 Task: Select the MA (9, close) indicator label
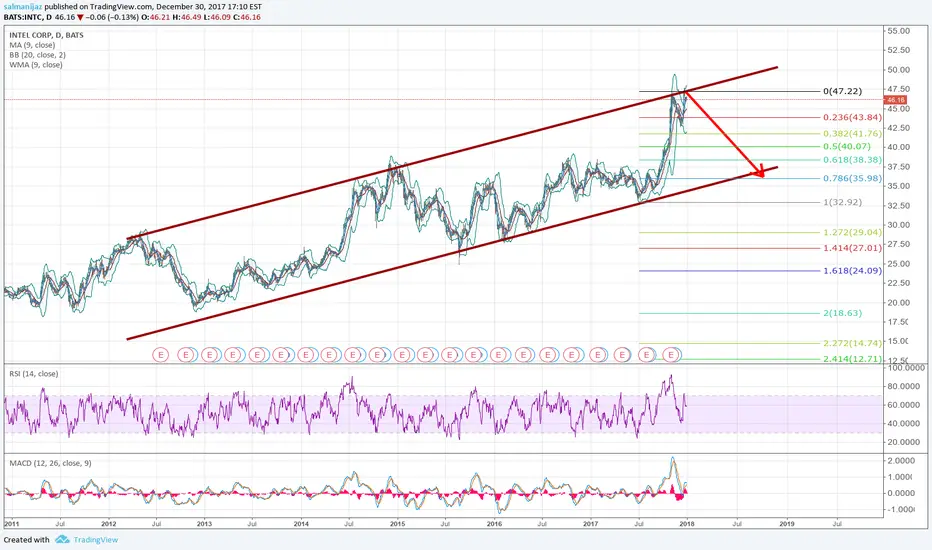click(x=32, y=45)
